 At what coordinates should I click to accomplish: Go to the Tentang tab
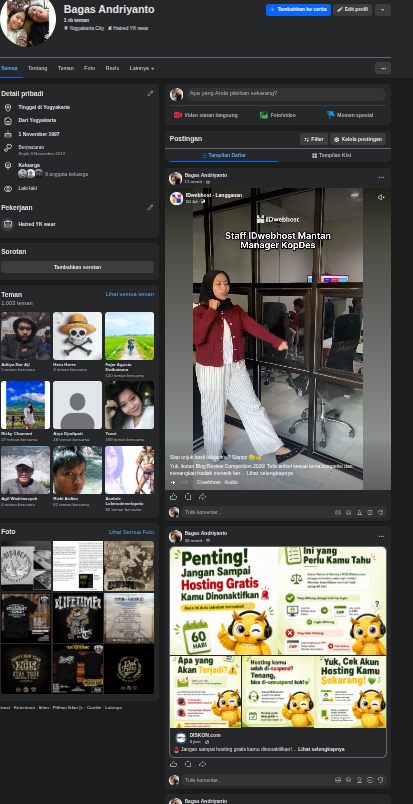tap(37, 68)
